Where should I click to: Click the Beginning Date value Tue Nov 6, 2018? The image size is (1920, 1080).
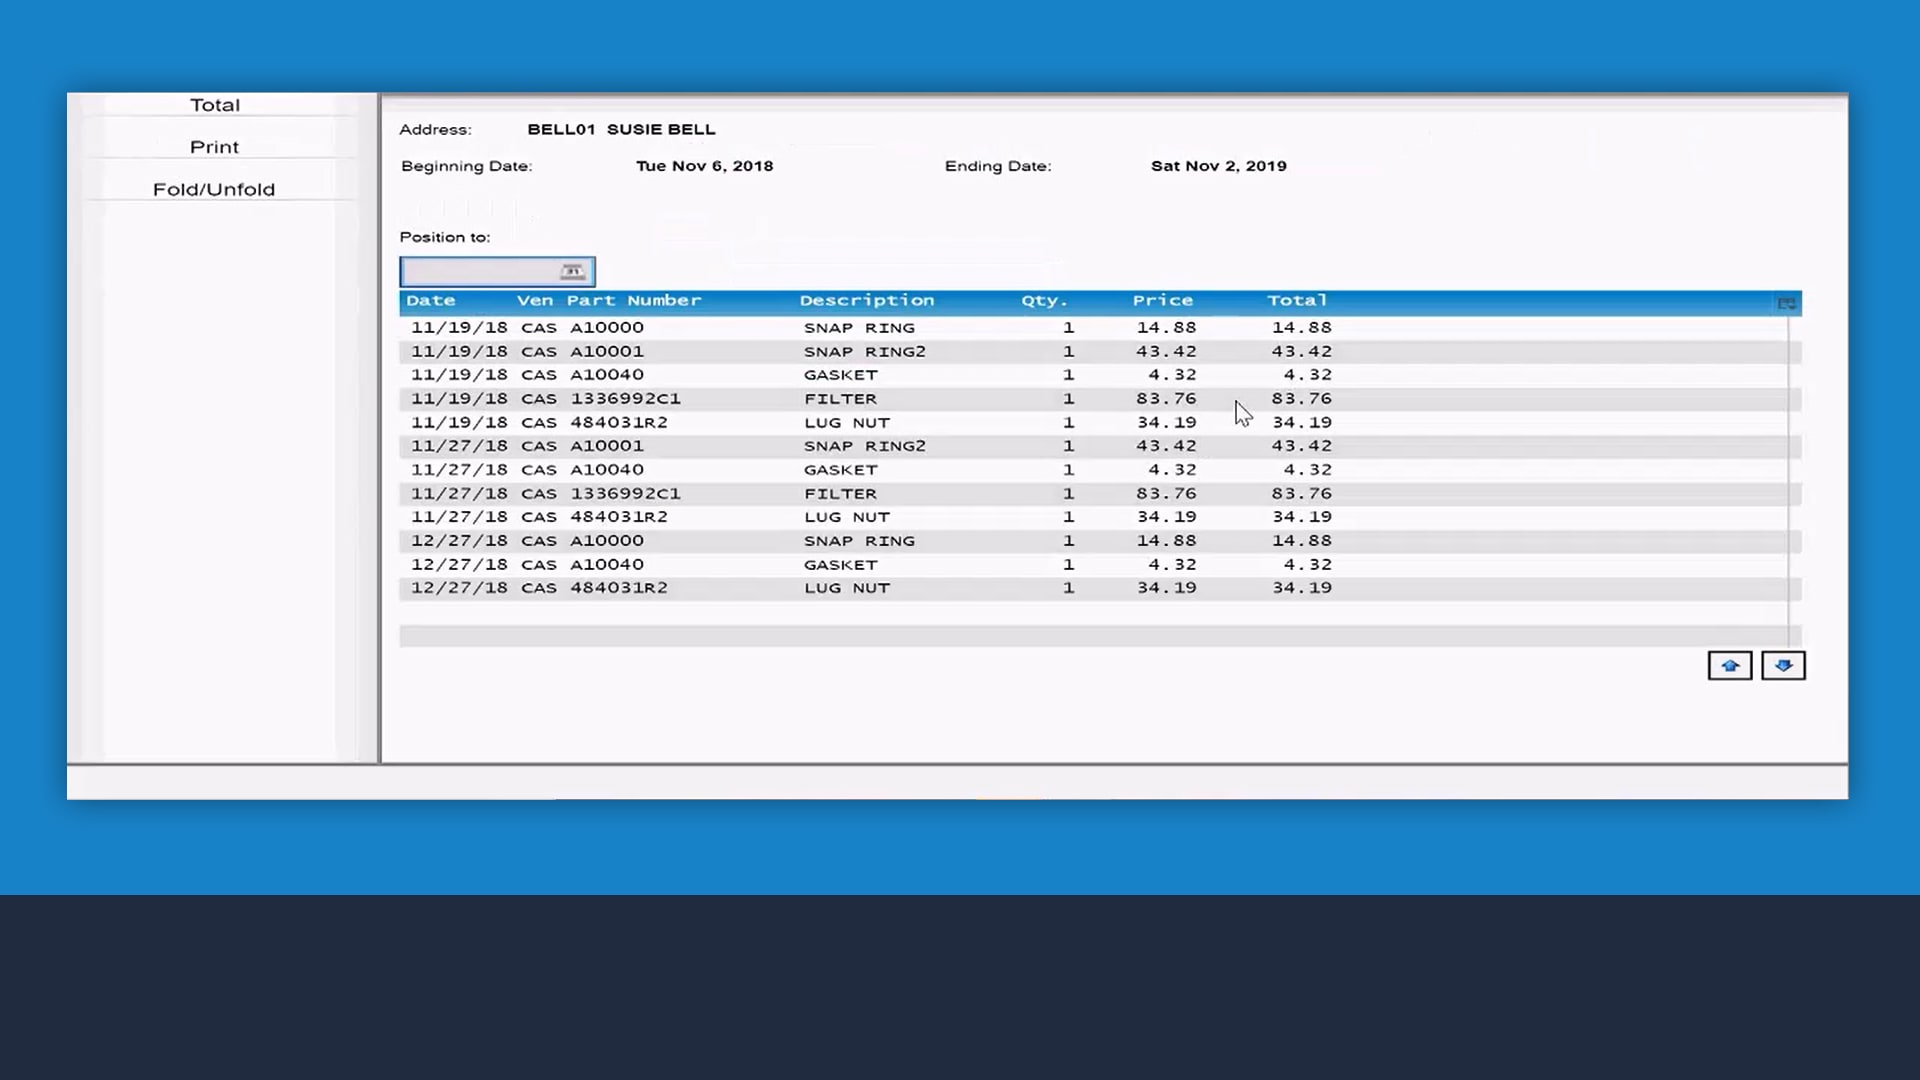pos(704,166)
